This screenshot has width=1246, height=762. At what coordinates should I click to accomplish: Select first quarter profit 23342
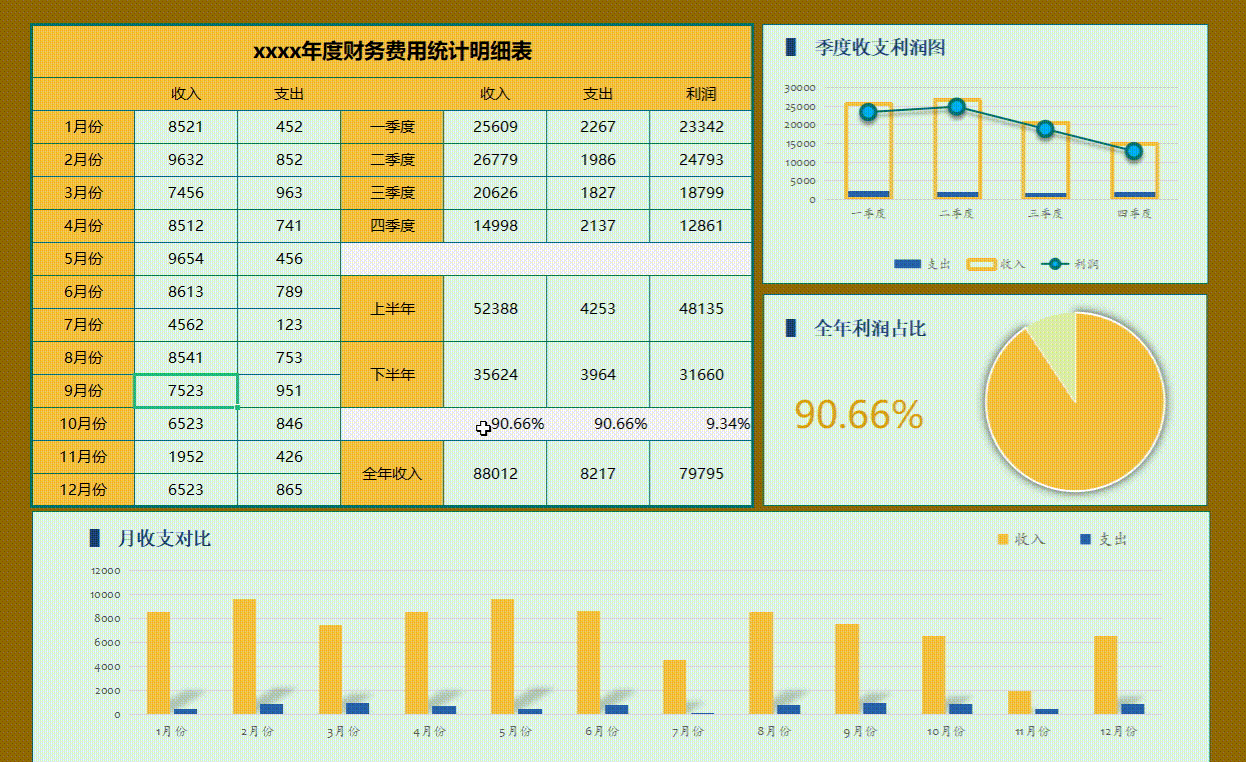(701, 127)
